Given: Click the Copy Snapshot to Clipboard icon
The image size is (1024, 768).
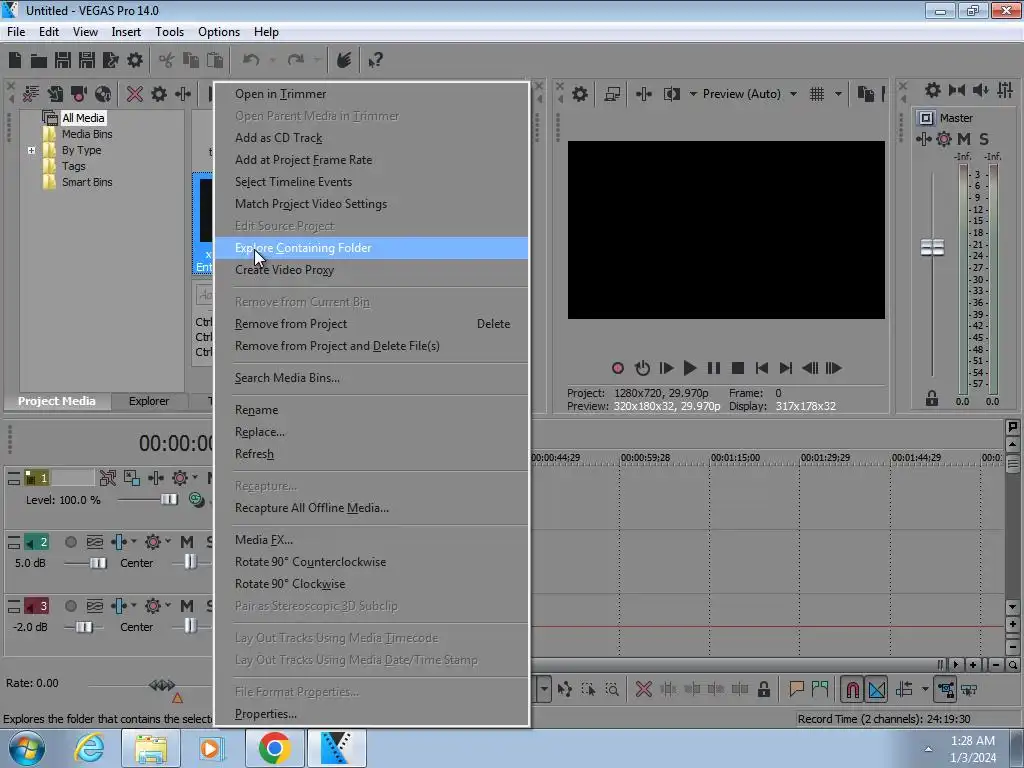Looking at the screenshot, I should 866,94.
